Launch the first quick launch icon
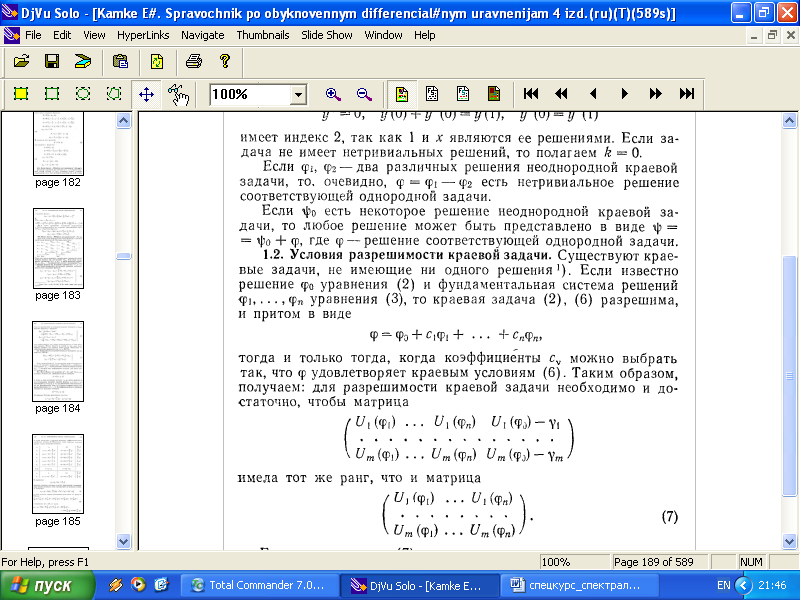Viewport: 800px width, 600px height. click(116, 585)
